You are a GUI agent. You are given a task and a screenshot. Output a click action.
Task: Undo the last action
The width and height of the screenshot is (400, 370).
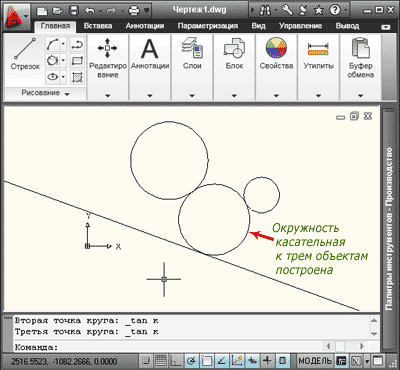pos(89,11)
